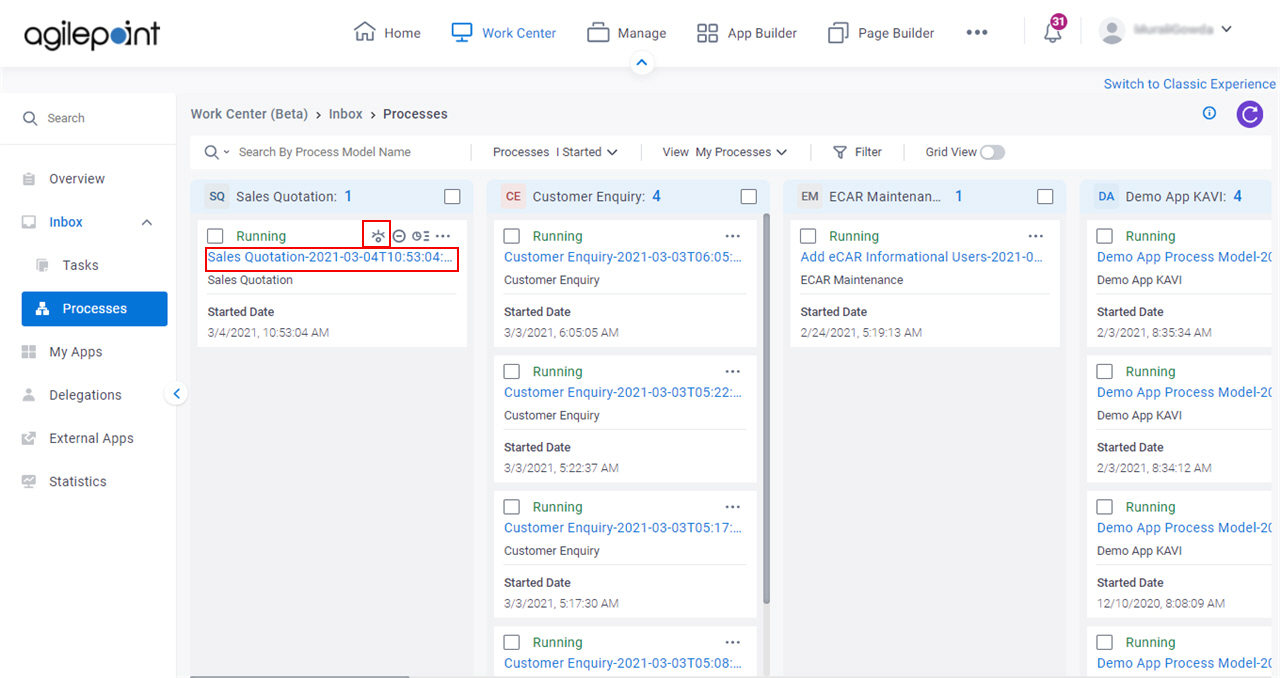The width and height of the screenshot is (1280, 678).
Task: Open ellipsis menu on Add eCAR Informational Users card
Action: 1036,236
